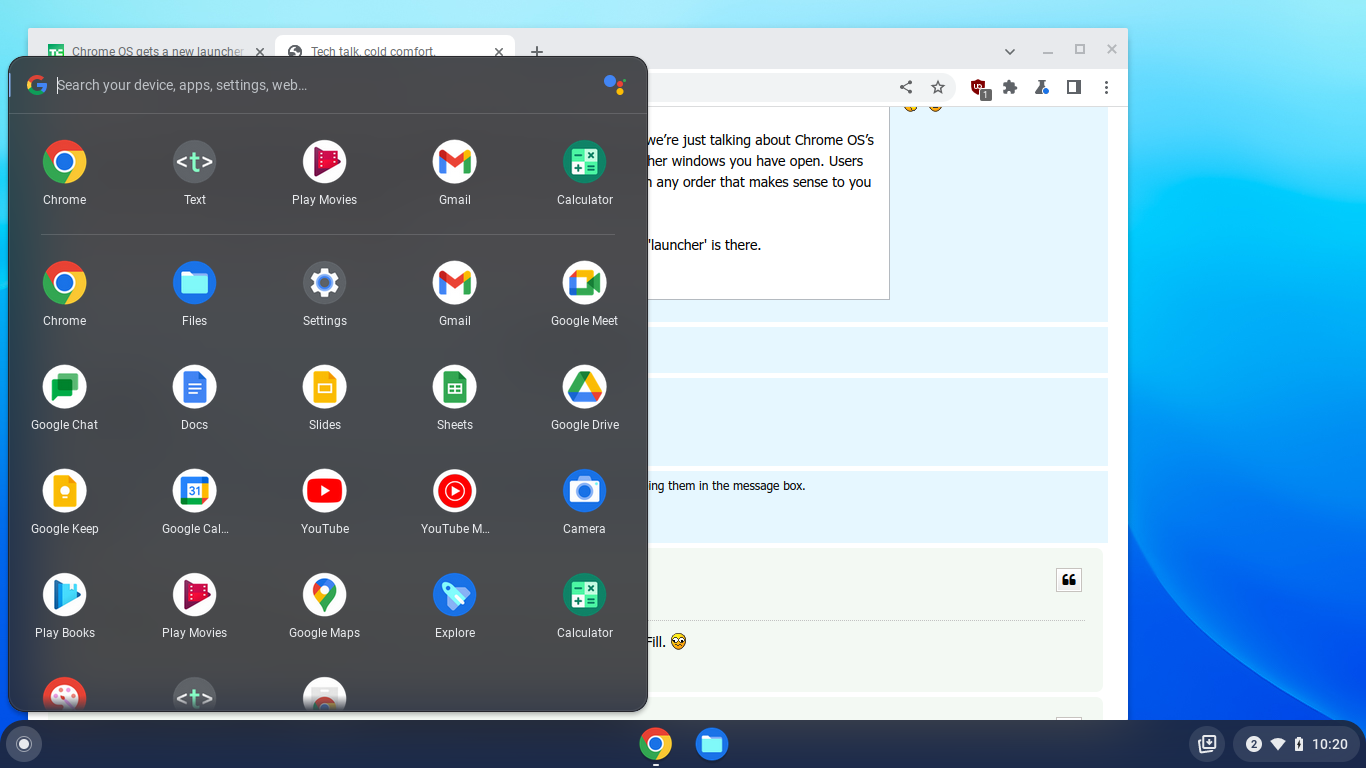Screen dimensions: 1366x768
Task: Open the Chrome three-dot menu
Action: coord(1106,87)
